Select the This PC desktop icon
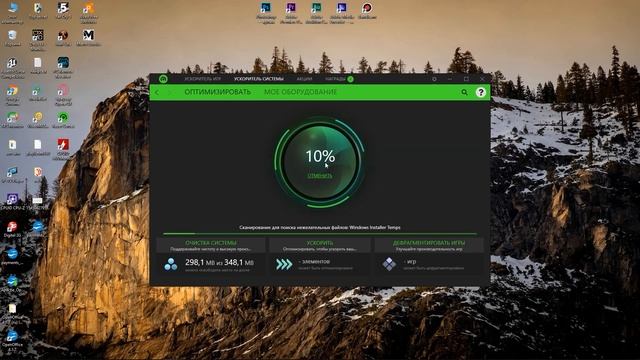 pos(13,12)
